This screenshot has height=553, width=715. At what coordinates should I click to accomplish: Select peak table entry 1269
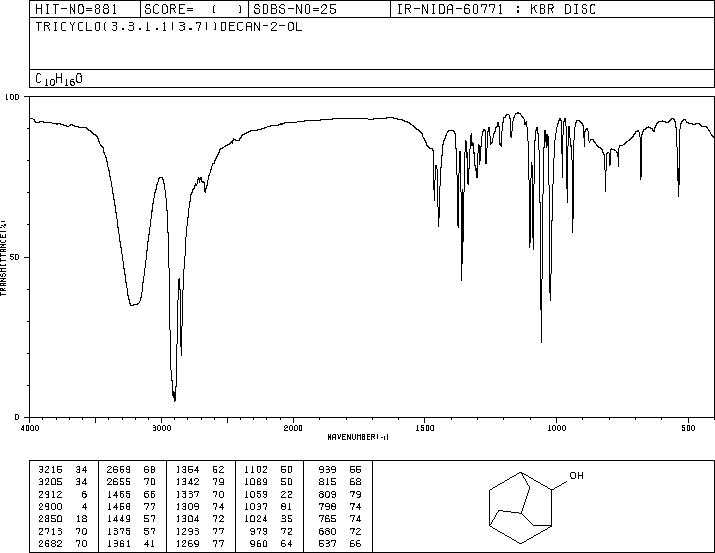187,544
